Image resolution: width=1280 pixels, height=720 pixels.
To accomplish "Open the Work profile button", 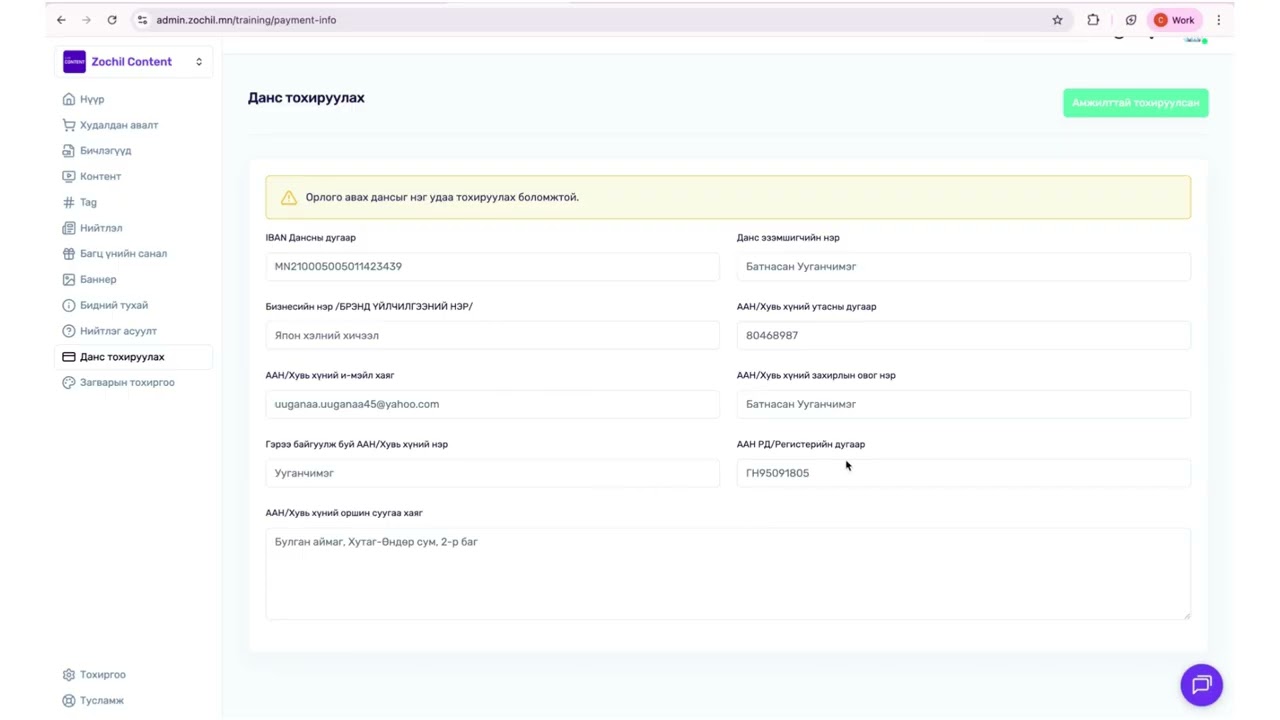I will (1175, 20).
